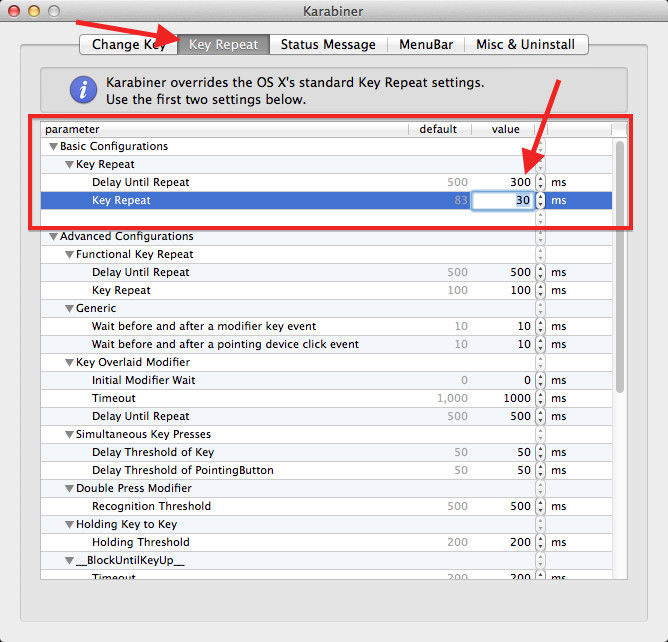668x642 pixels.
Task: Adjust stepper for Key Overlaid Delay Until Repeat
Action: click(x=540, y=416)
